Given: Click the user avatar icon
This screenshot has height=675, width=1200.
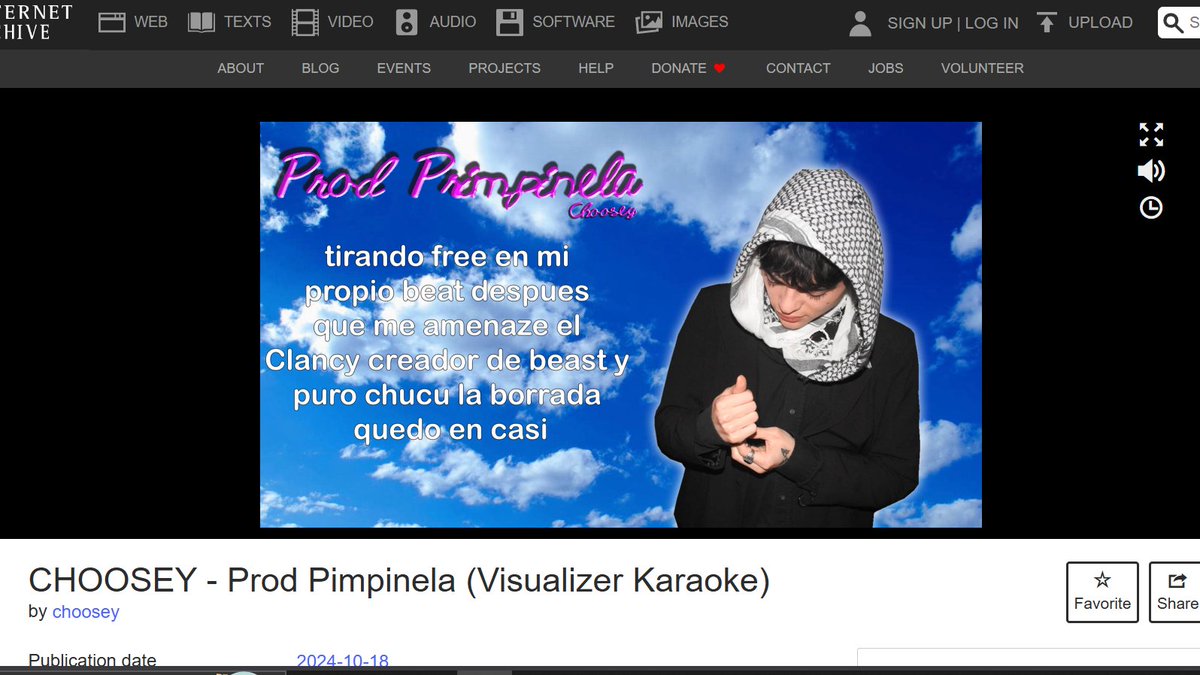Looking at the screenshot, I should coord(860,23).
